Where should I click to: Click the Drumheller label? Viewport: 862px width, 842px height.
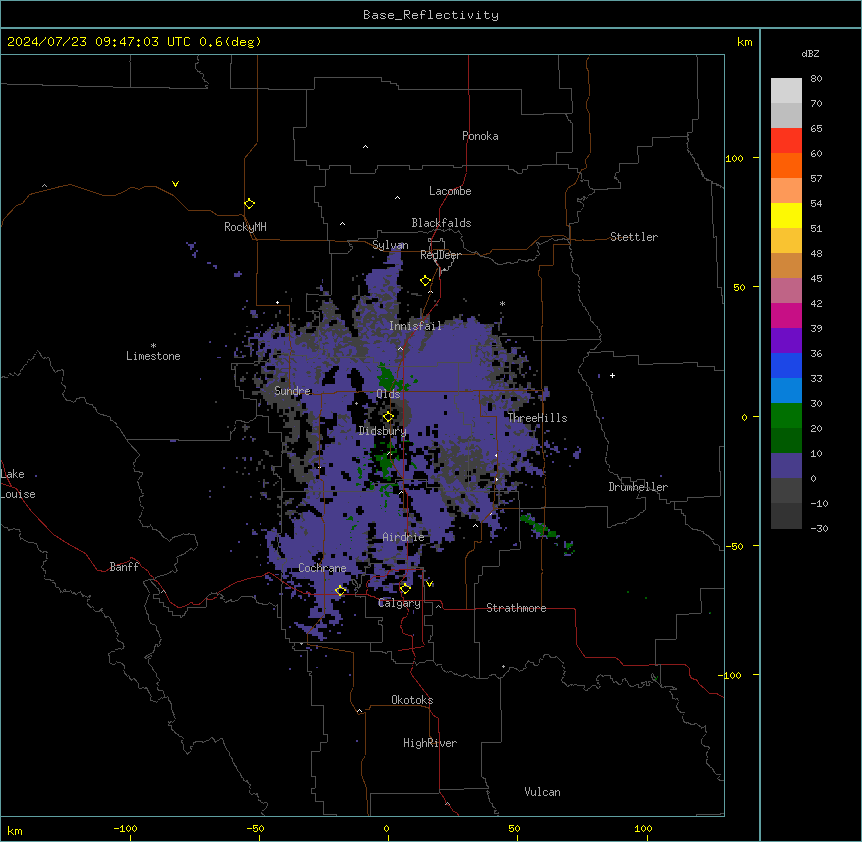[x=638, y=487]
